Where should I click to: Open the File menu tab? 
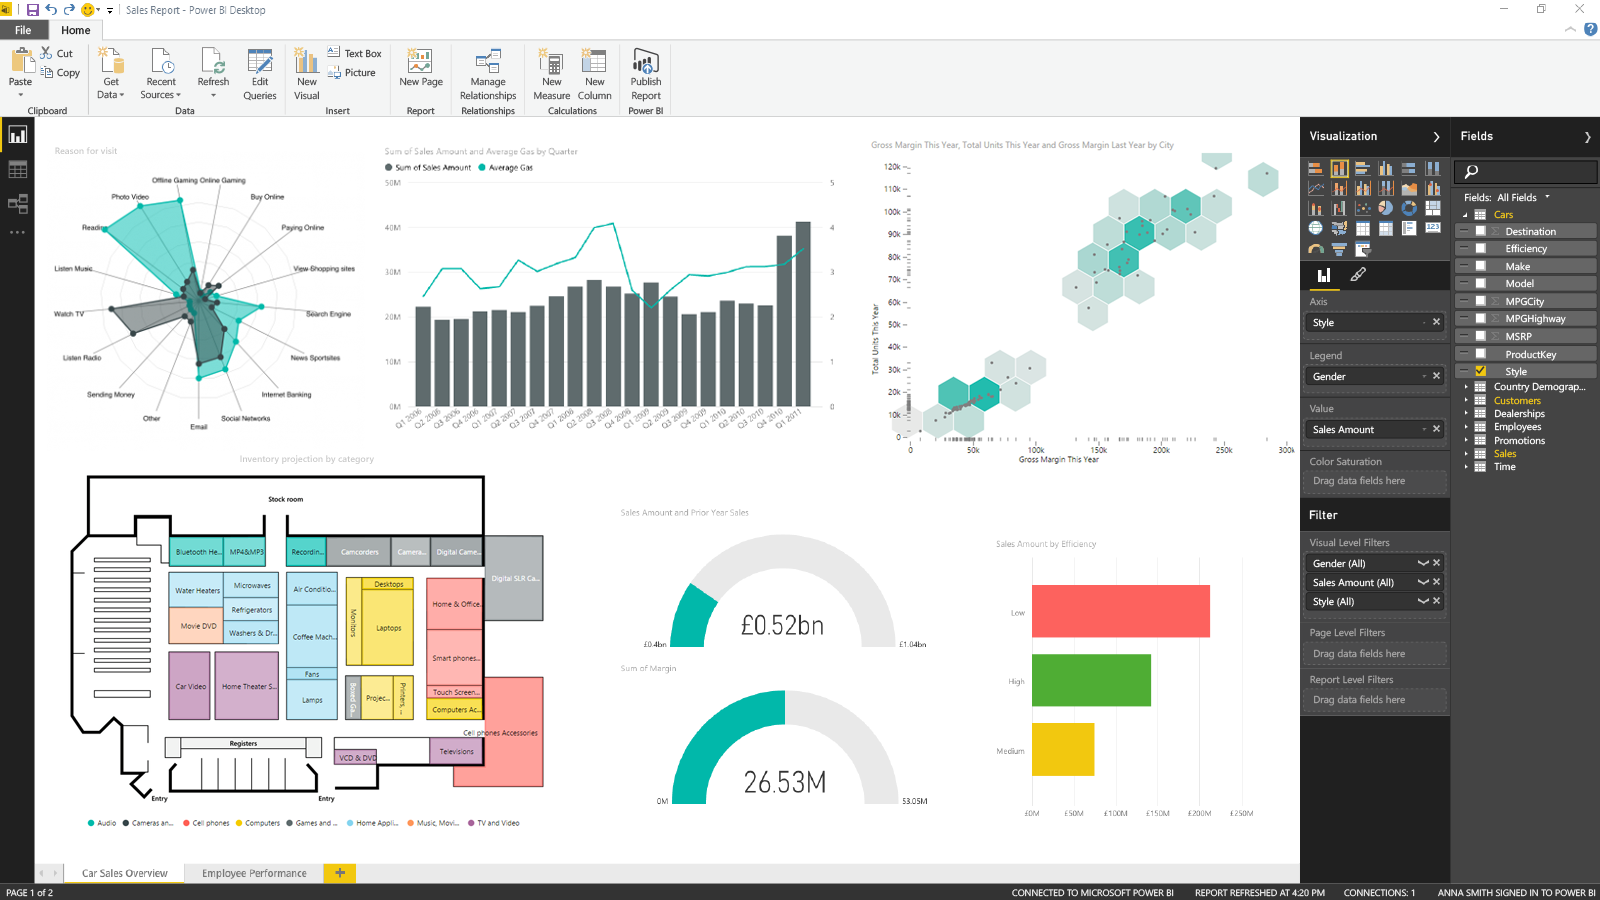point(23,30)
